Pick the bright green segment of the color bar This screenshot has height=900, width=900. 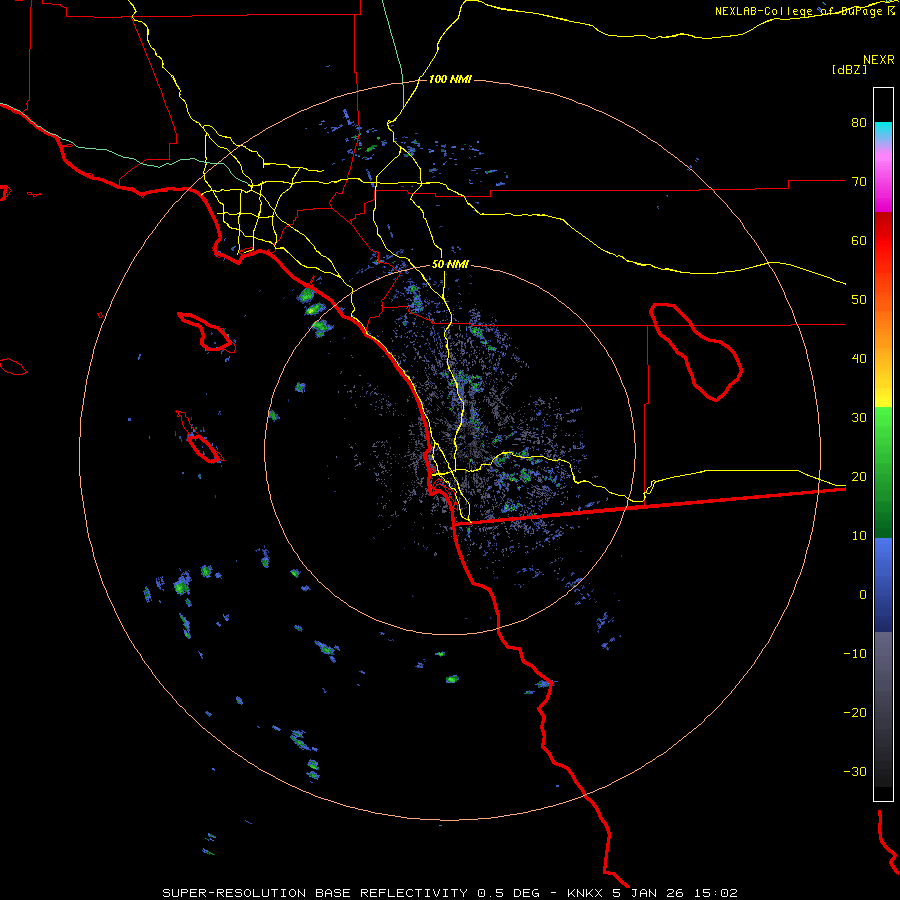(x=883, y=425)
